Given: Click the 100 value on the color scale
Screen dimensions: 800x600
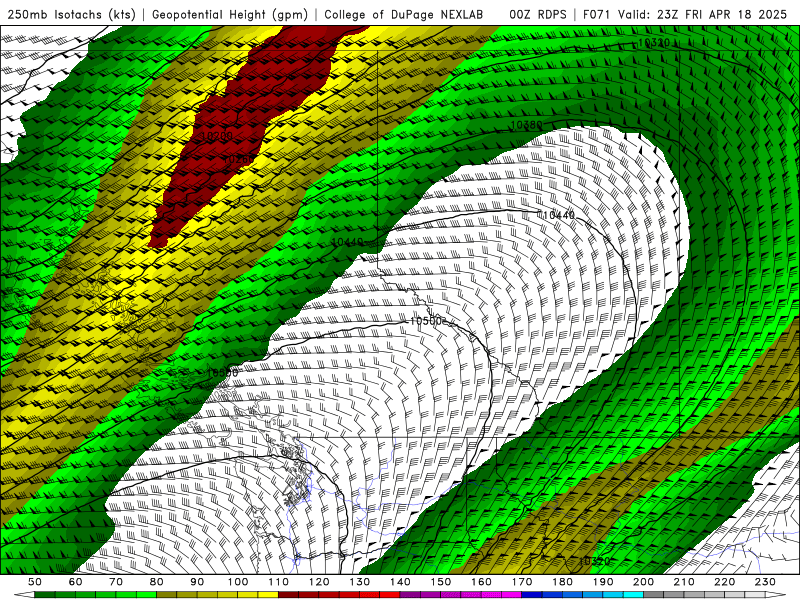Looking at the screenshot, I should (x=238, y=582).
